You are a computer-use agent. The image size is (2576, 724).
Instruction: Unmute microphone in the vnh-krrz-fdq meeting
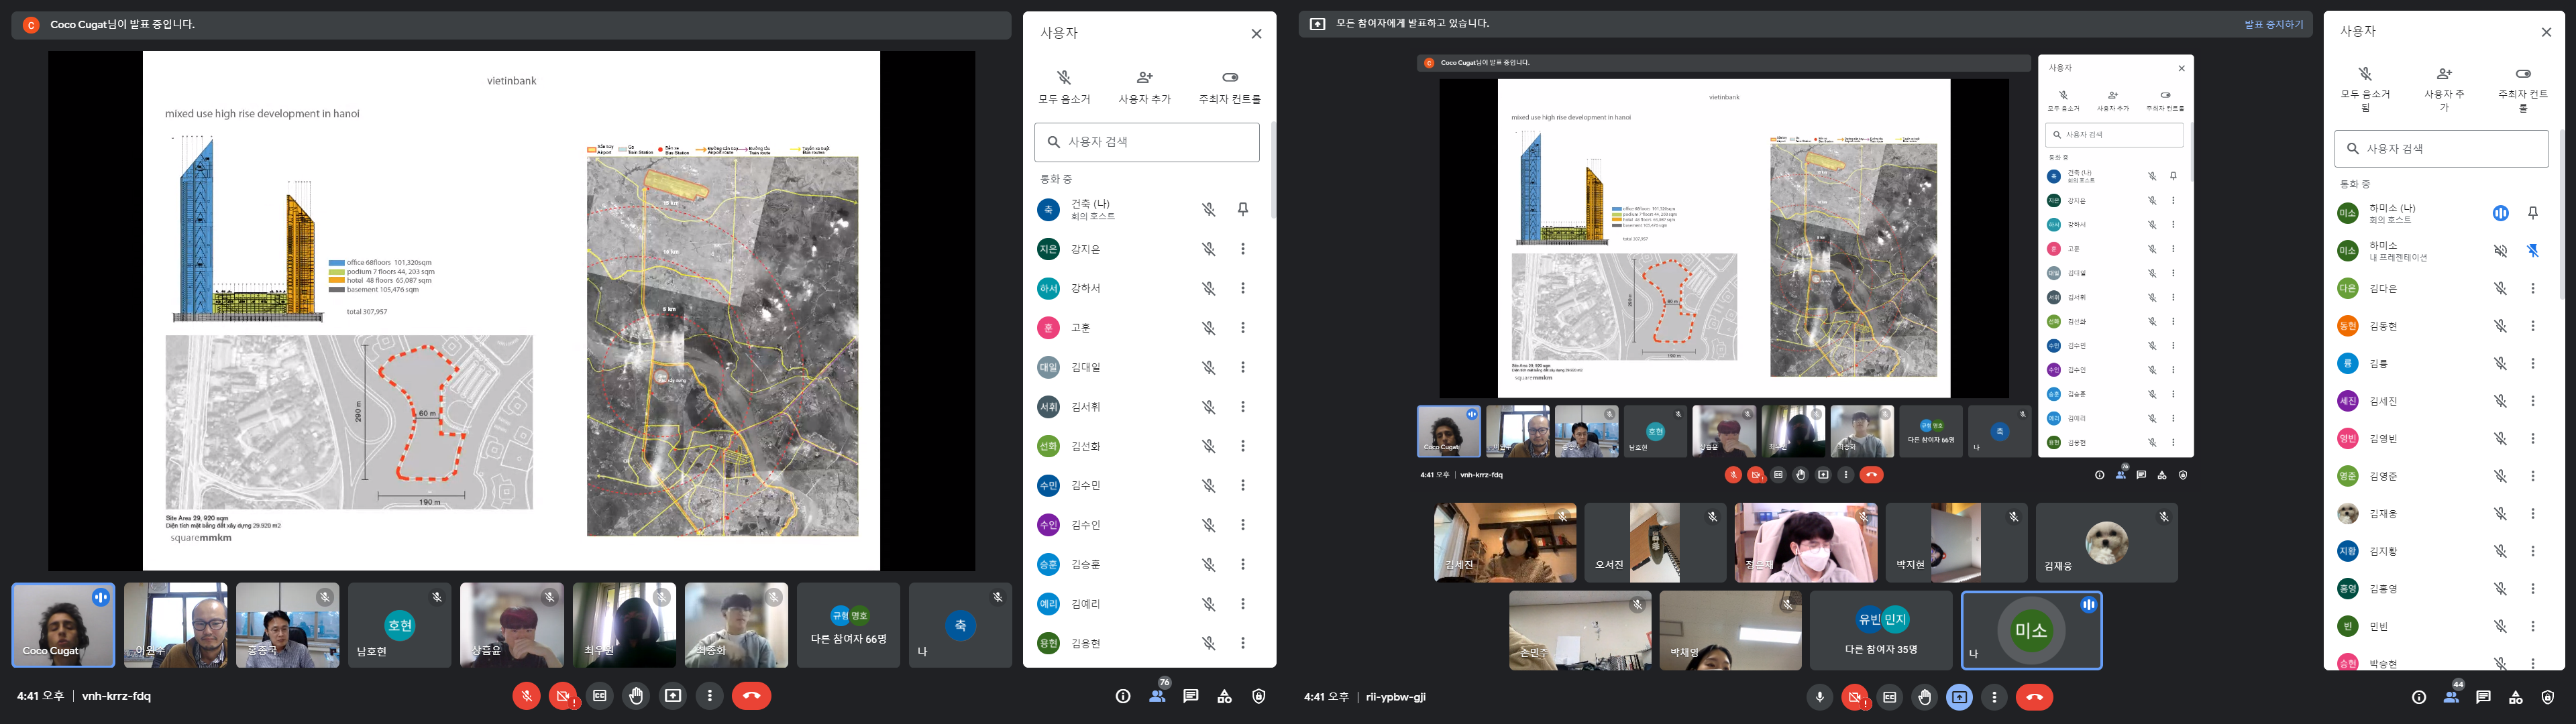pos(526,696)
